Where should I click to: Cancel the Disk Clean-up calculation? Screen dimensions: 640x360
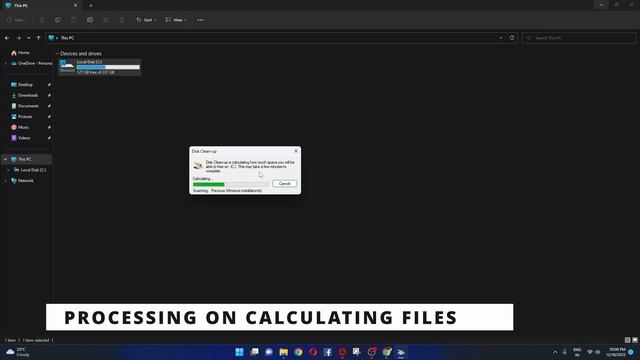click(x=284, y=184)
